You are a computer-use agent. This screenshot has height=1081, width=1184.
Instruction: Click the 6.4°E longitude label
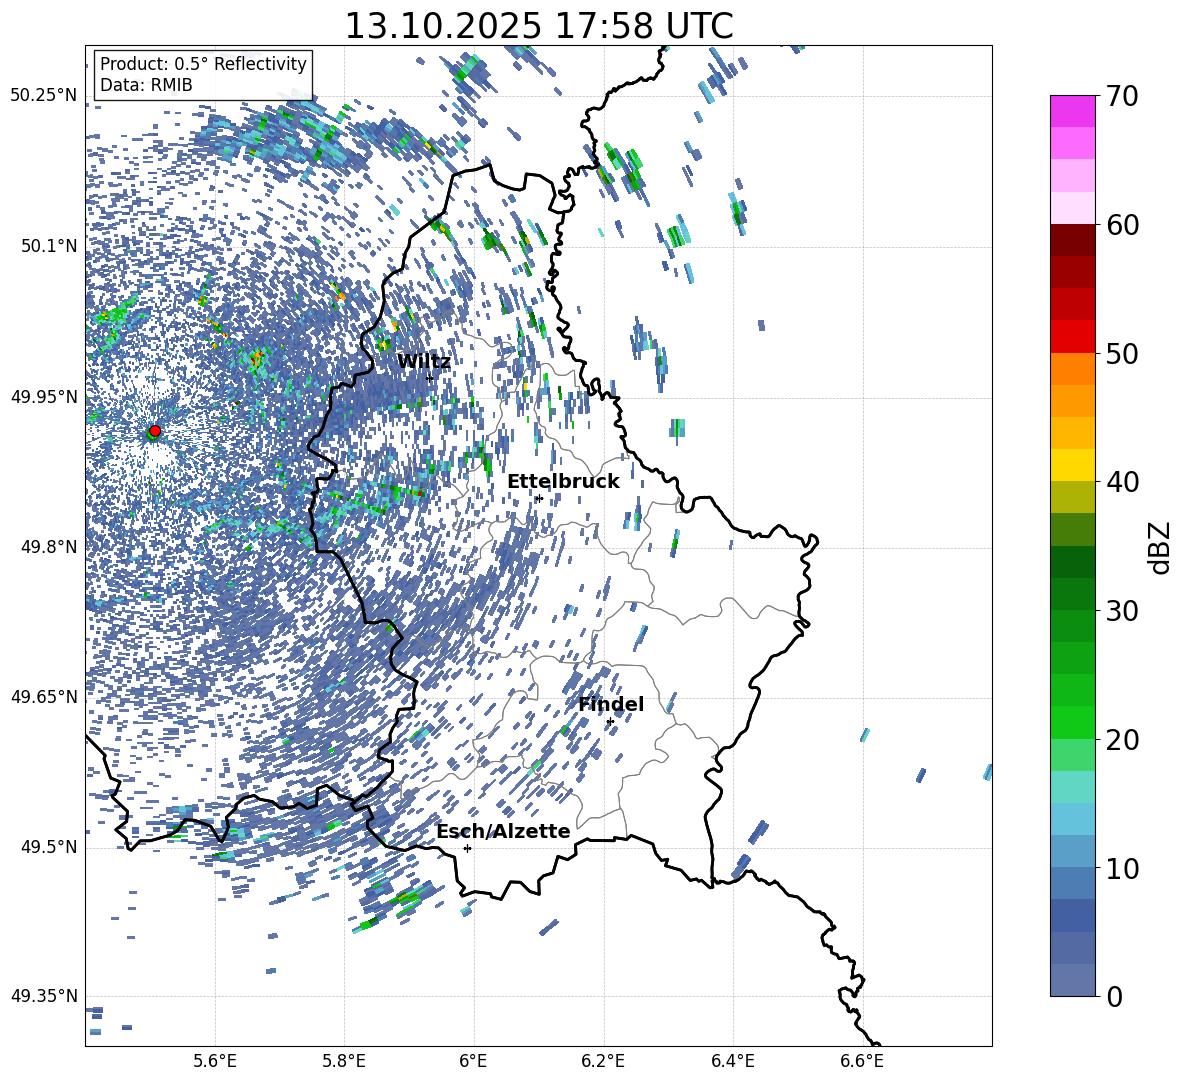732,1061
